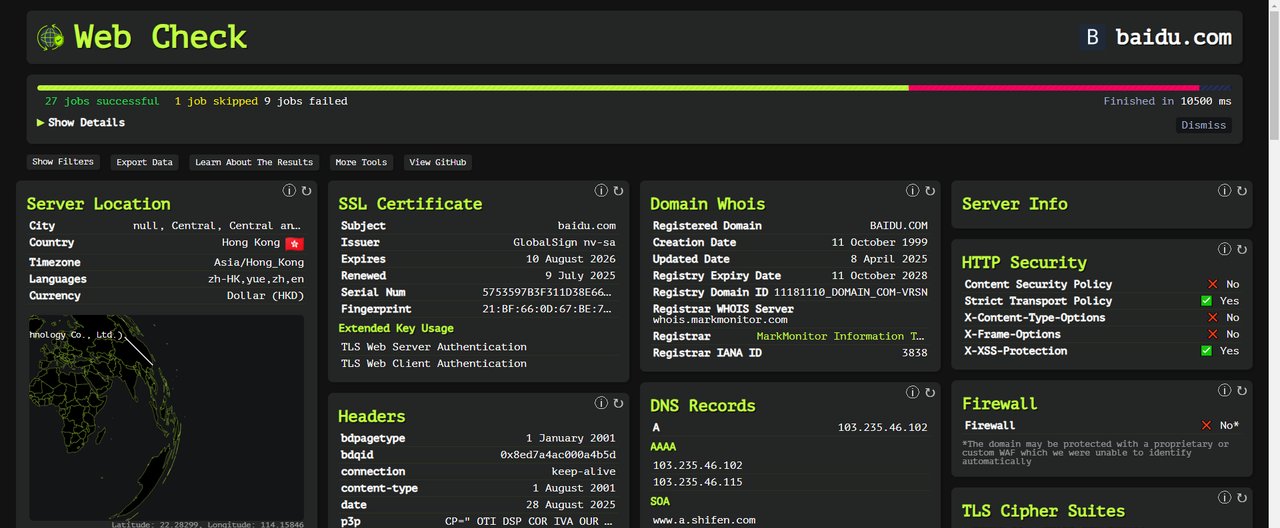Refresh the Server Location card
The height and width of the screenshot is (528, 1280).
(x=306, y=190)
